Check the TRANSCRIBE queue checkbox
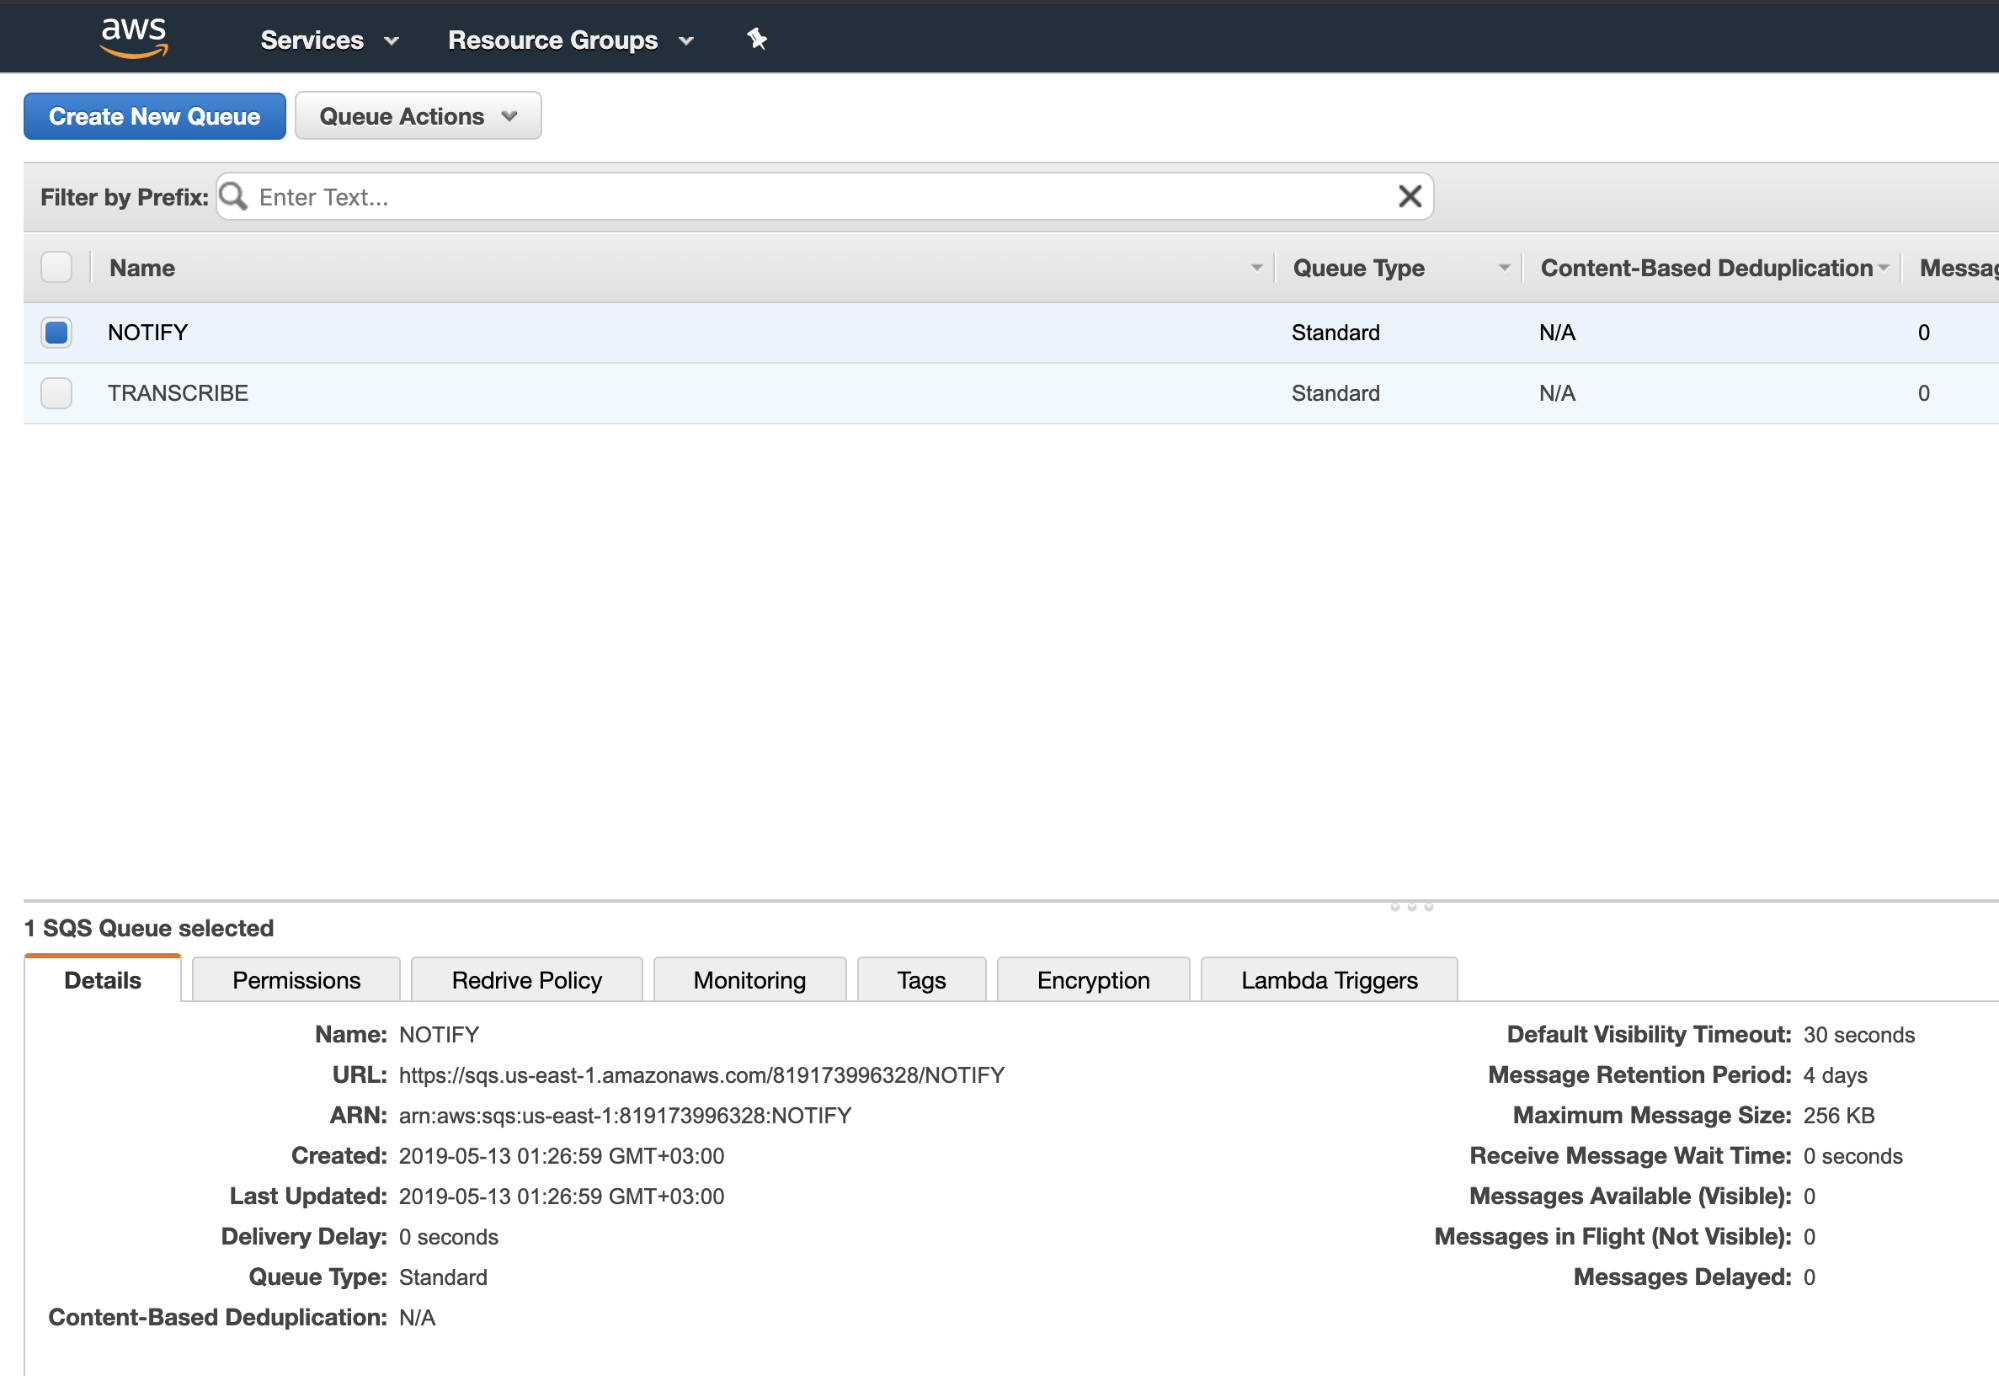The height and width of the screenshot is (1376, 1999). (57, 393)
